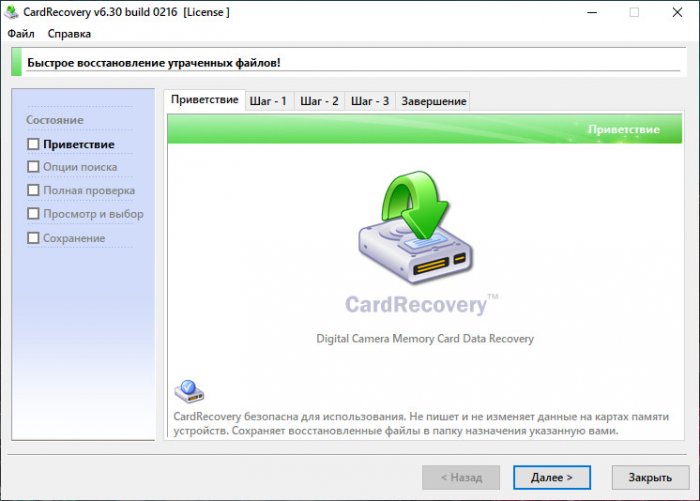
Task: Switch to the Шаг - 3 tab
Action: pos(370,101)
